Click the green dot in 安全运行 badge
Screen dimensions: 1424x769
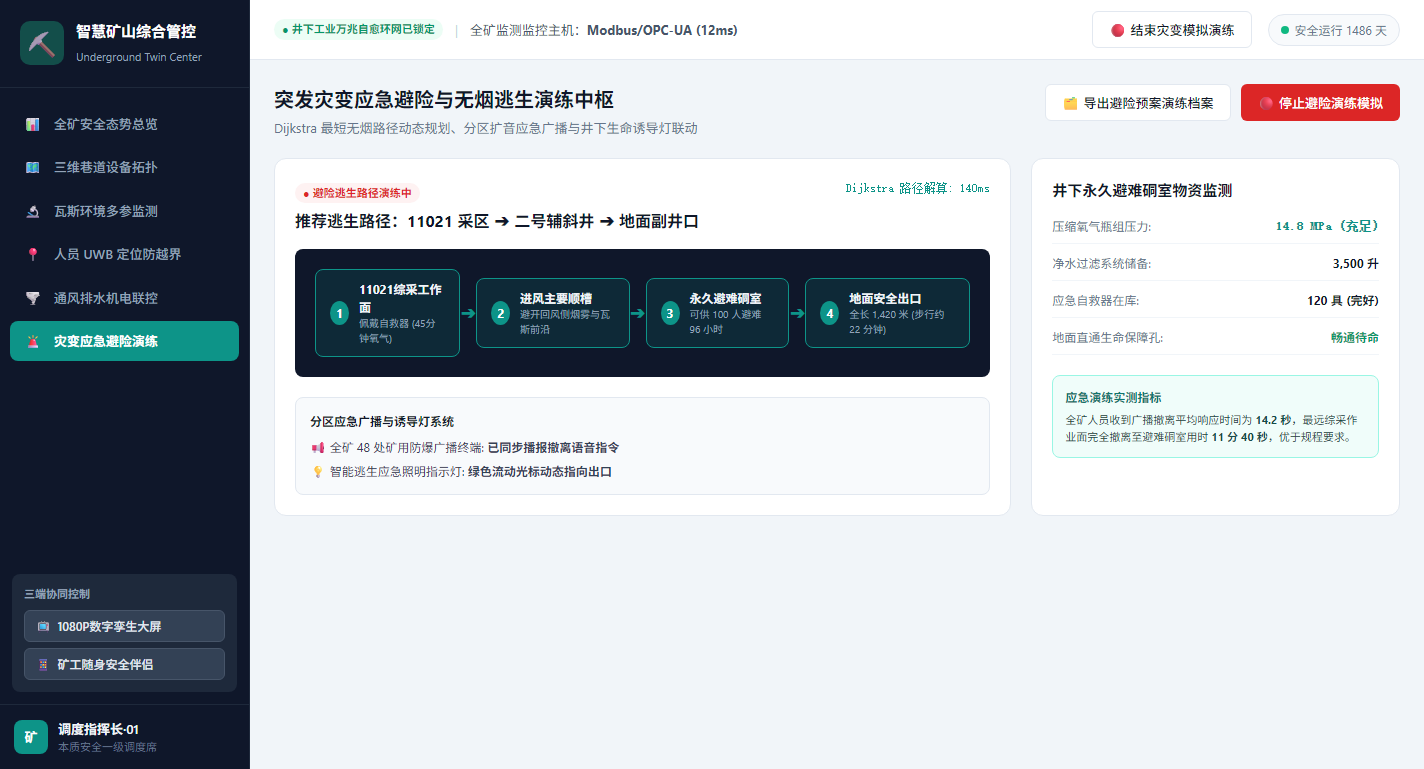[x=1285, y=30]
